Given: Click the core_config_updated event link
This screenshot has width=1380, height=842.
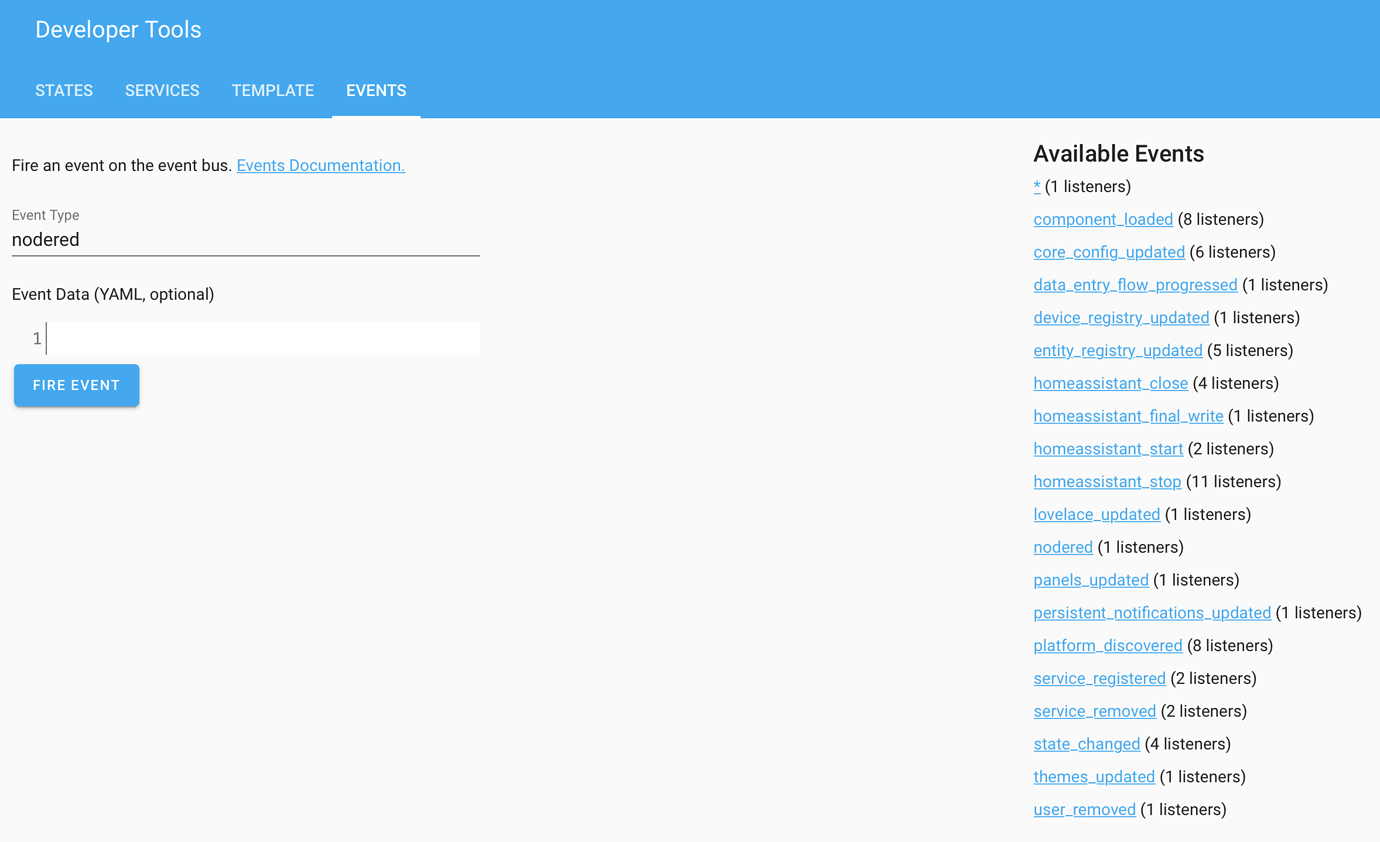Looking at the screenshot, I should point(1109,252).
